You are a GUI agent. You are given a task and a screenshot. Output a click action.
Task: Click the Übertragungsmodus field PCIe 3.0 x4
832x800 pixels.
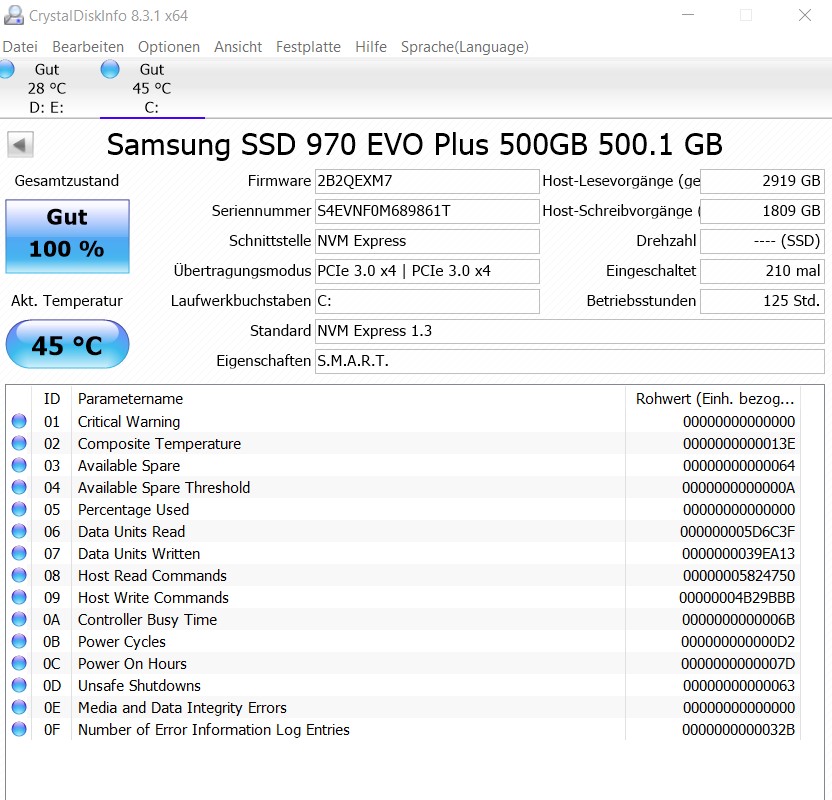[x=427, y=271]
